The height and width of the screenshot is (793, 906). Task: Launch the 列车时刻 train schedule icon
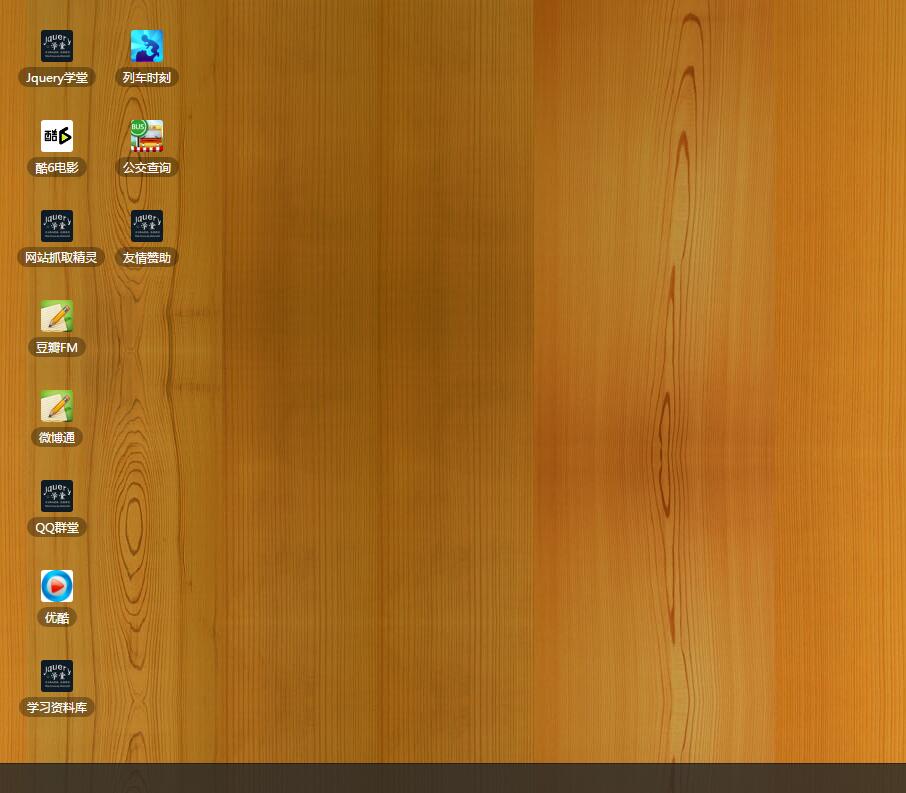point(147,46)
